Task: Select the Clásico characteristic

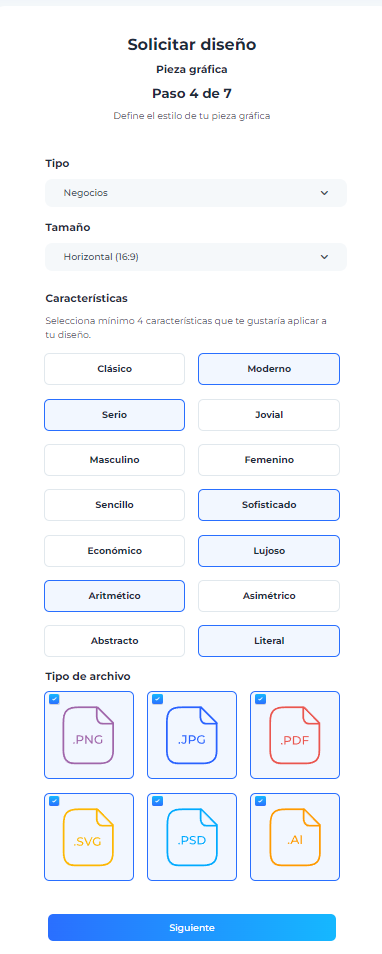Action: [114, 369]
